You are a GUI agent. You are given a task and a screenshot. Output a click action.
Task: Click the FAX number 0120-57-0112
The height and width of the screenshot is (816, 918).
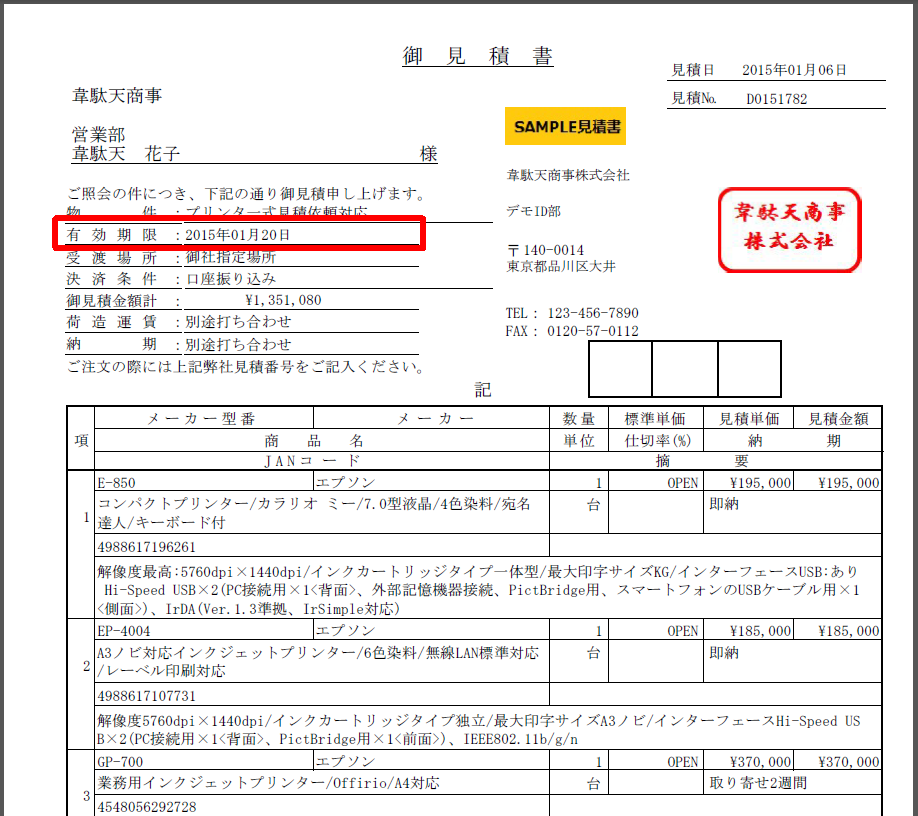(x=593, y=331)
